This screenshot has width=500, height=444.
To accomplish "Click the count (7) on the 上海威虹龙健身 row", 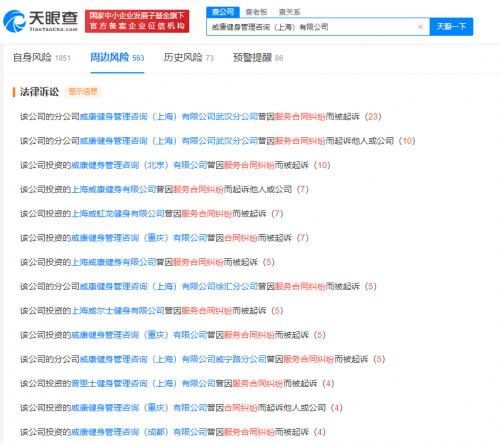I will (x=277, y=214).
